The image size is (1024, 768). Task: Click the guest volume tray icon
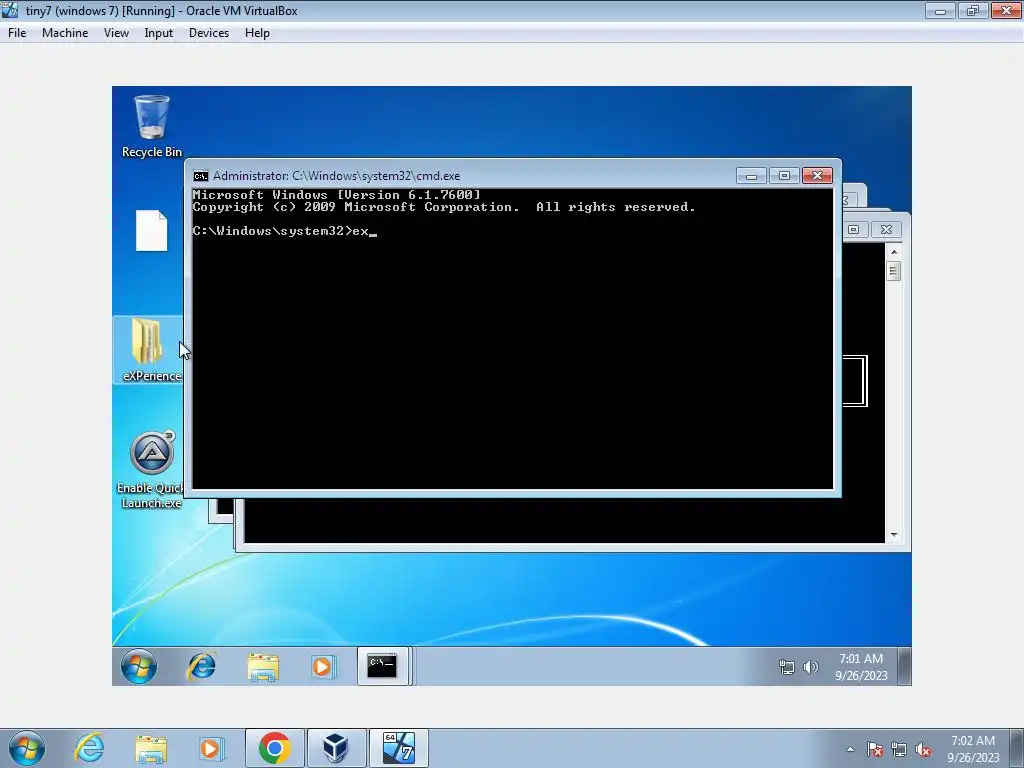810,667
